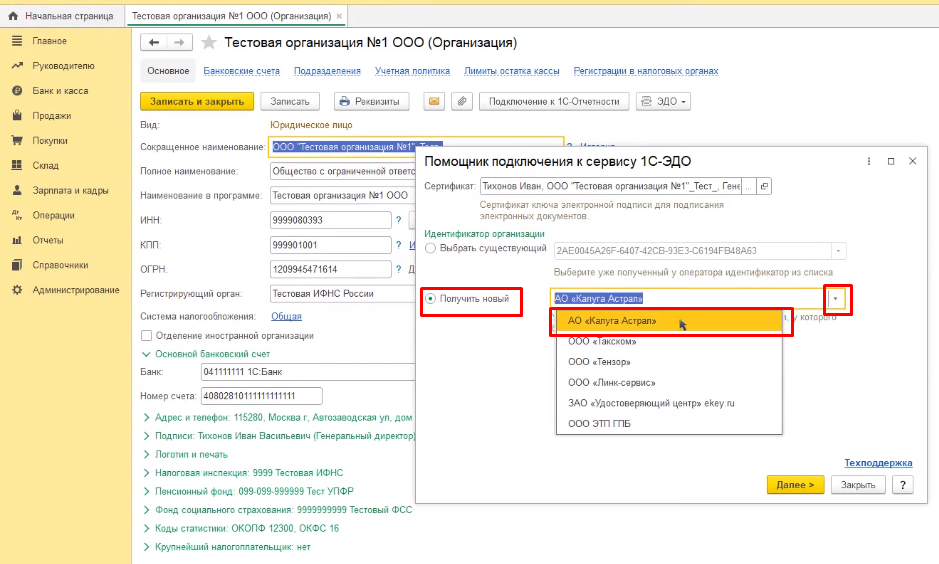
Task: Choose АО «Калуга Астрал» from list
Action: click(x=670, y=321)
